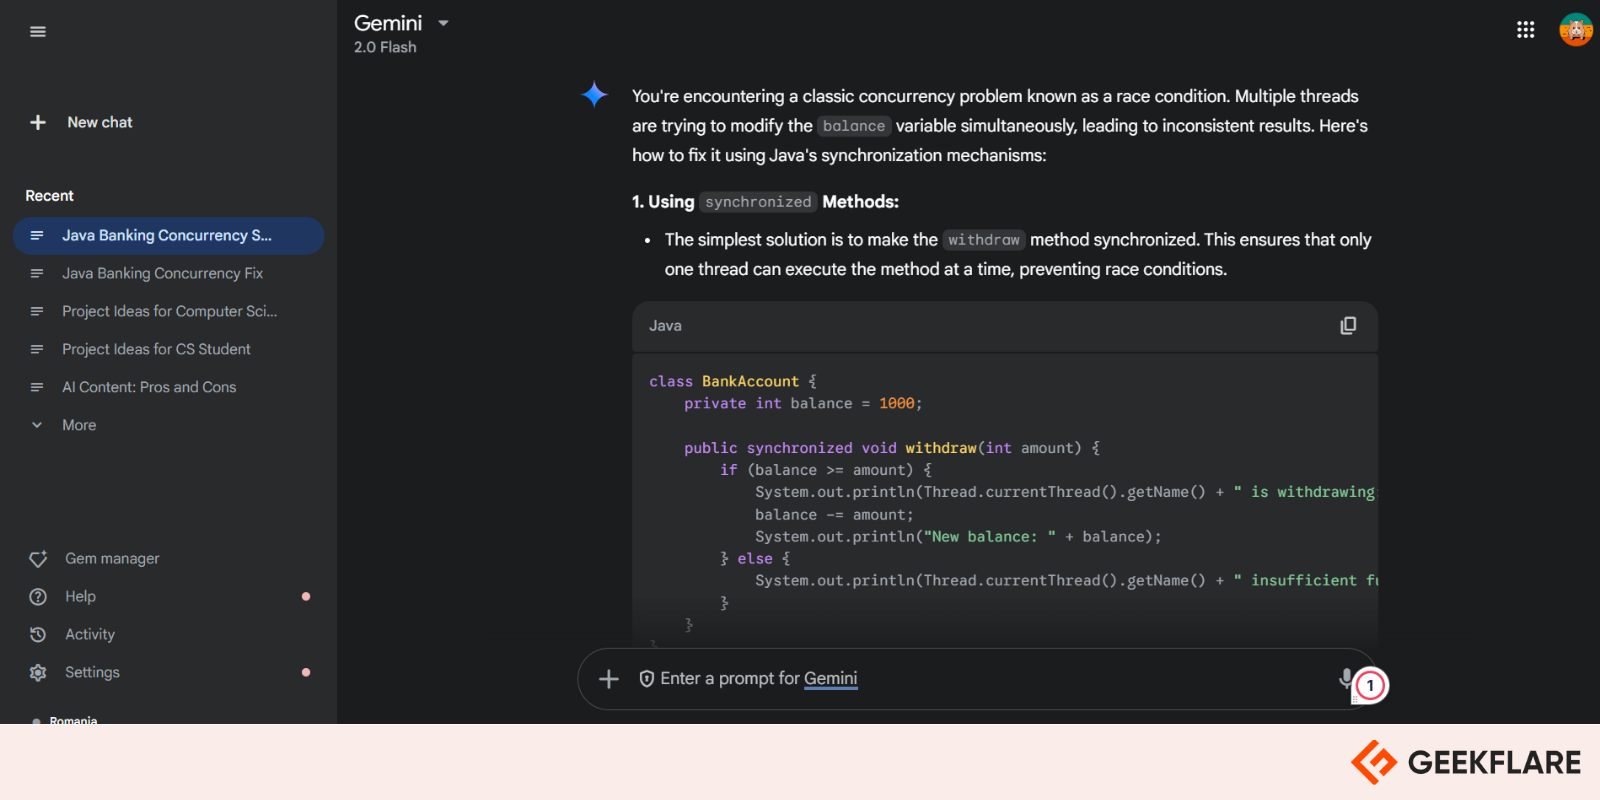This screenshot has height=800, width=1600.
Task: Open Project Ideas for Computer Sci... chat
Action: (x=169, y=311)
